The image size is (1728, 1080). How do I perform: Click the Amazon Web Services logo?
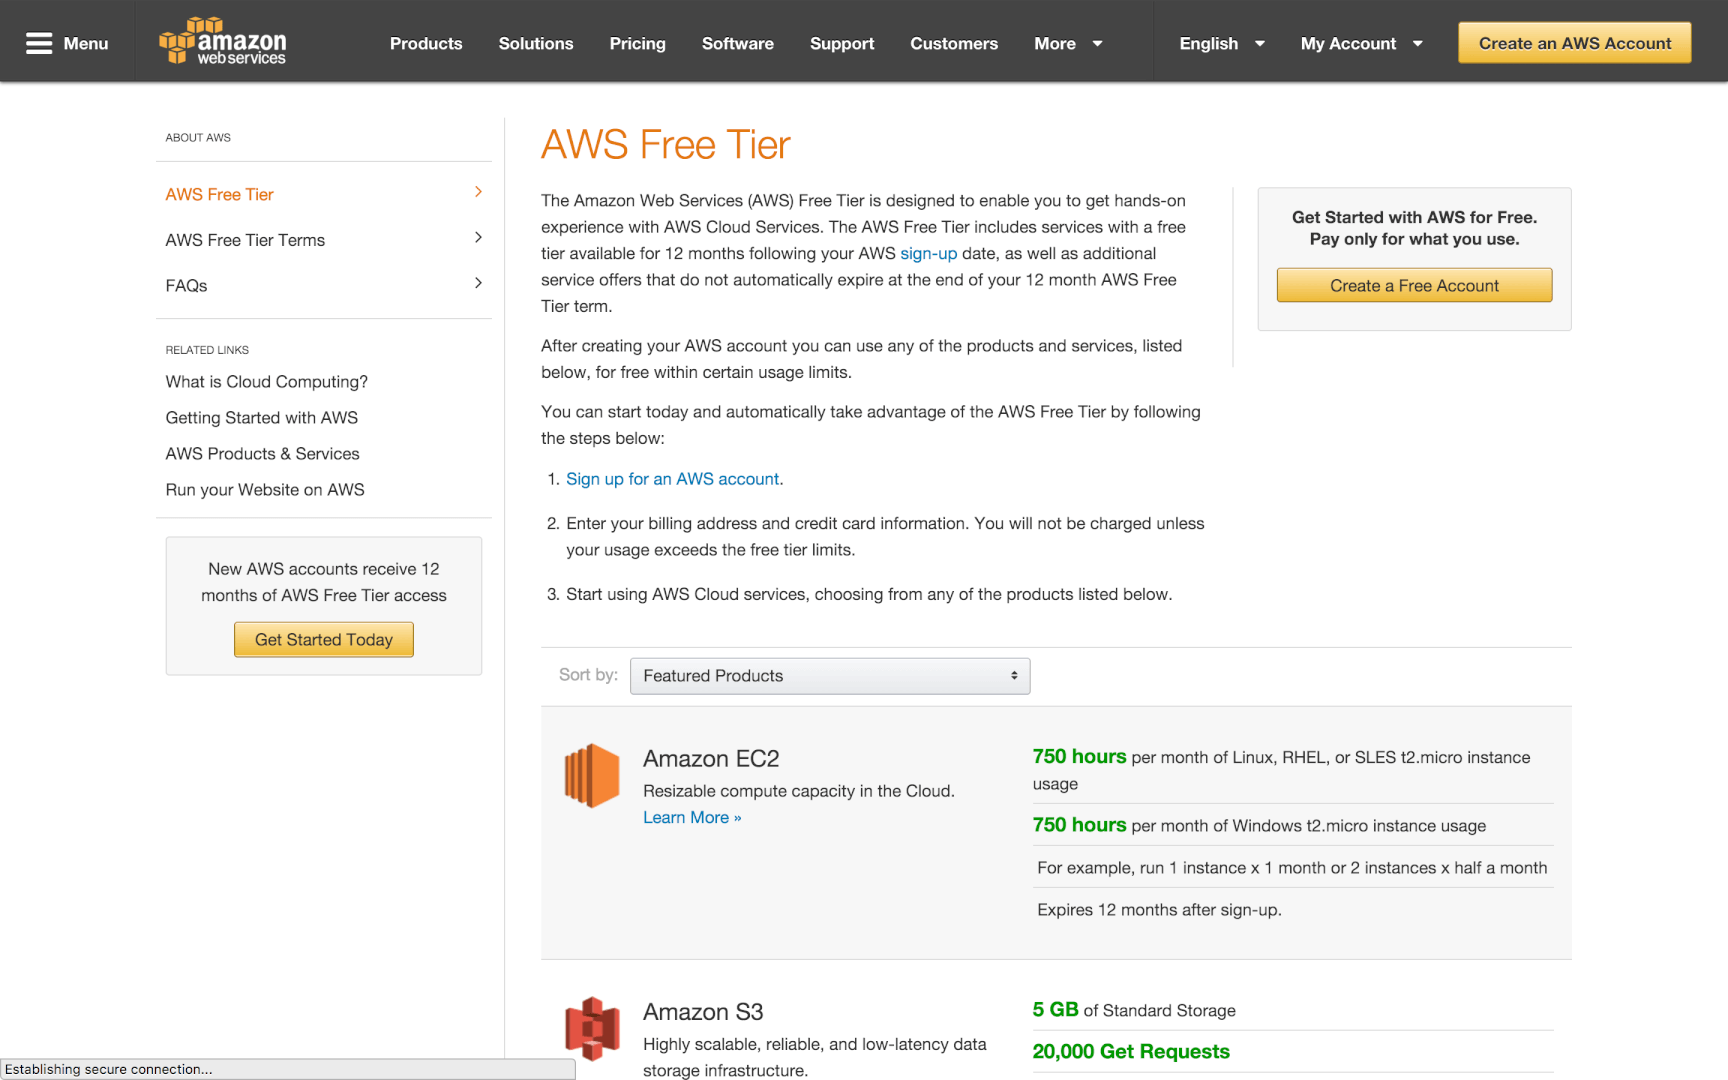click(x=222, y=41)
